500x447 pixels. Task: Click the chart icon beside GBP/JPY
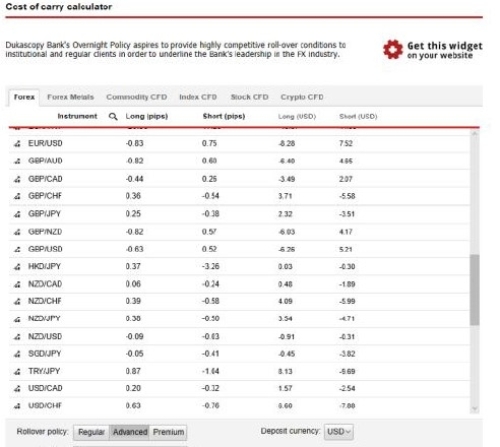click(x=17, y=214)
